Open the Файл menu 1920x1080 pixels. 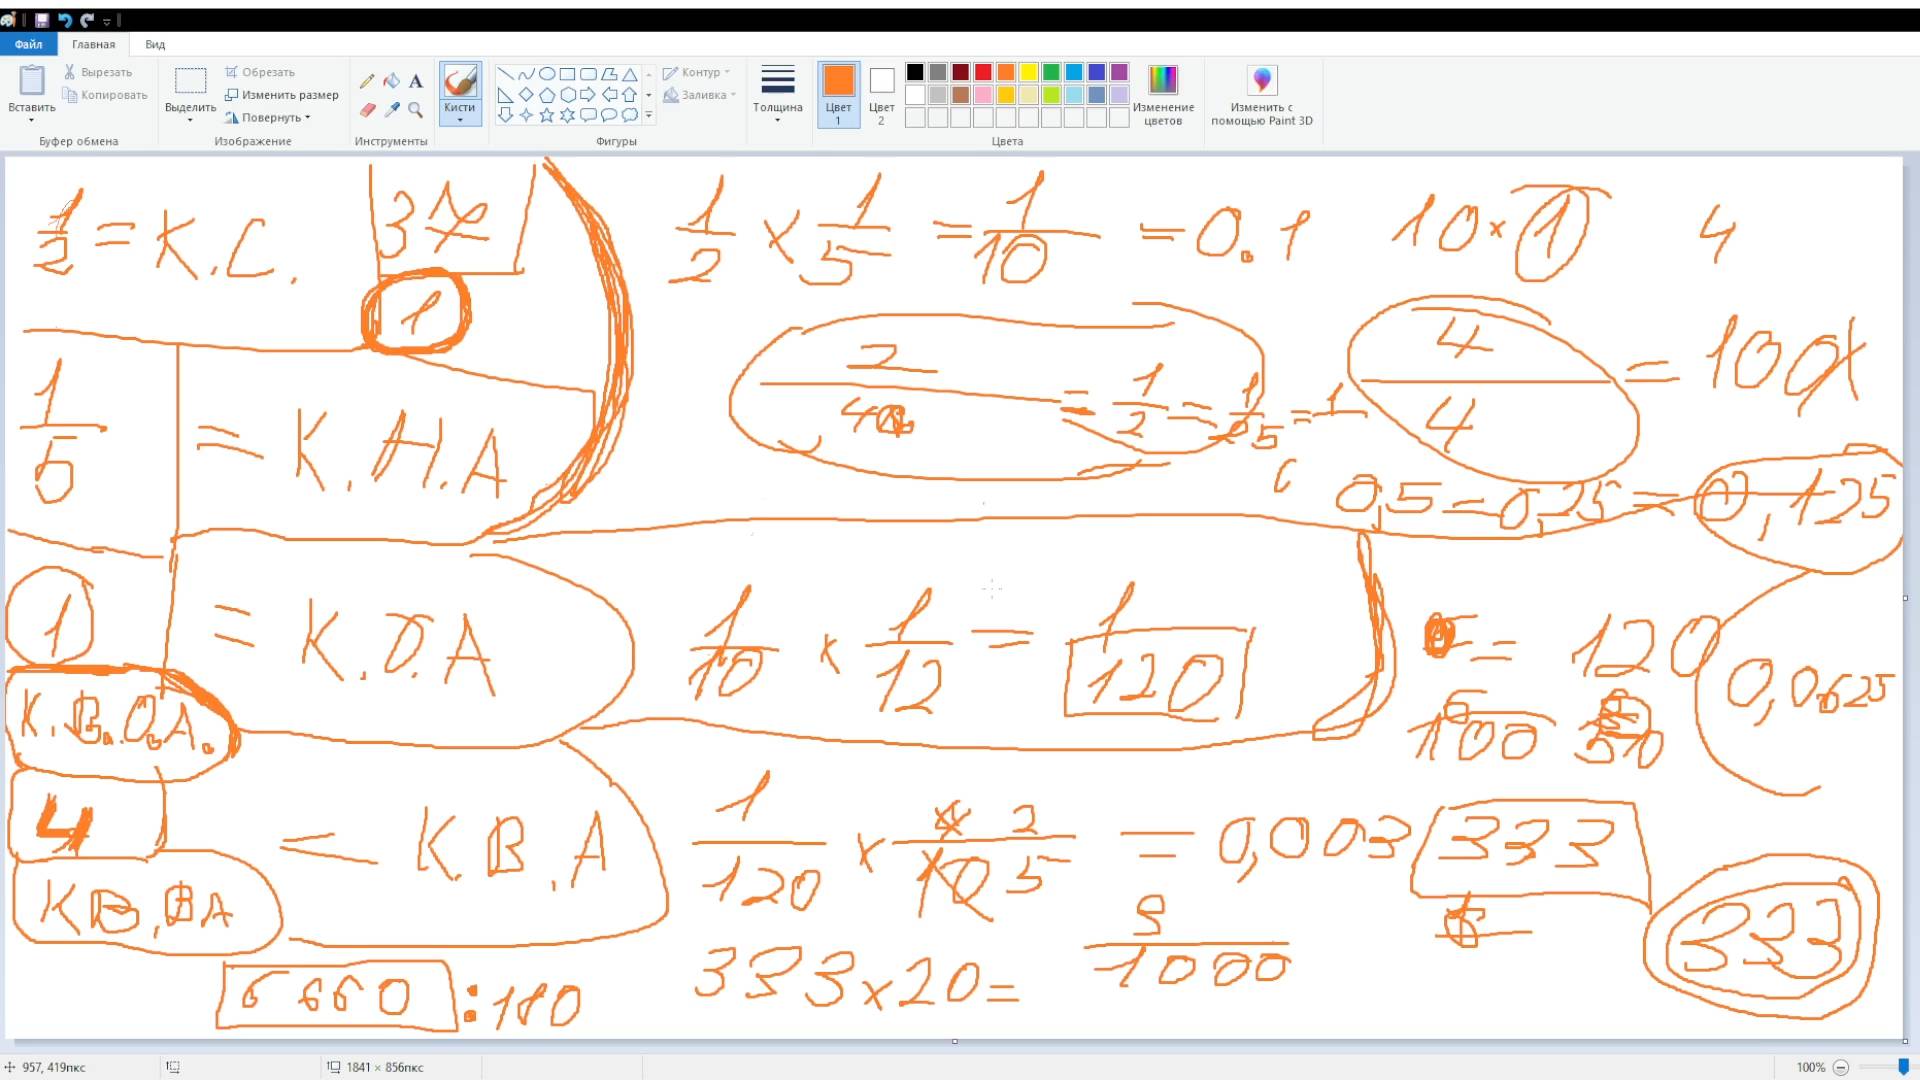pyautogui.click(x=28, y=44)
